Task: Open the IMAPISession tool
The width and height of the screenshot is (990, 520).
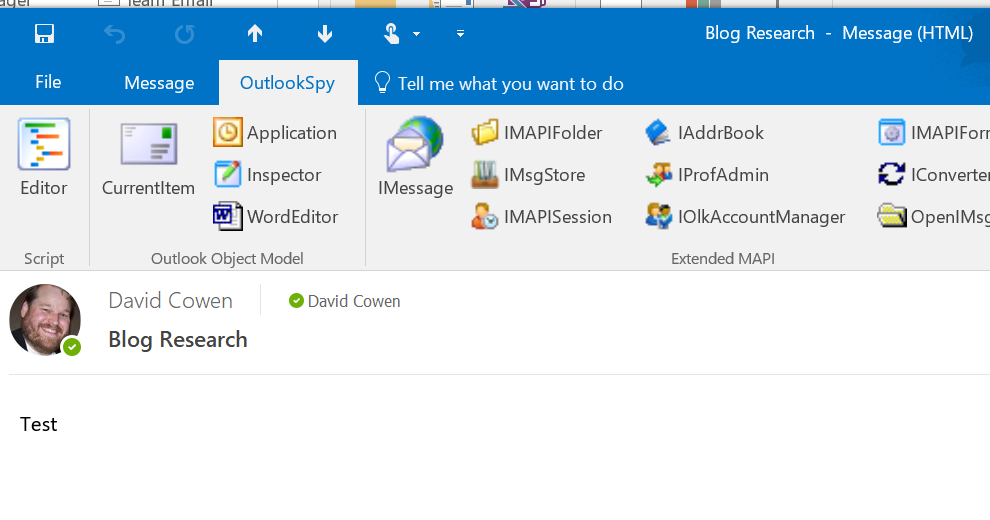Action: point(541,217)
